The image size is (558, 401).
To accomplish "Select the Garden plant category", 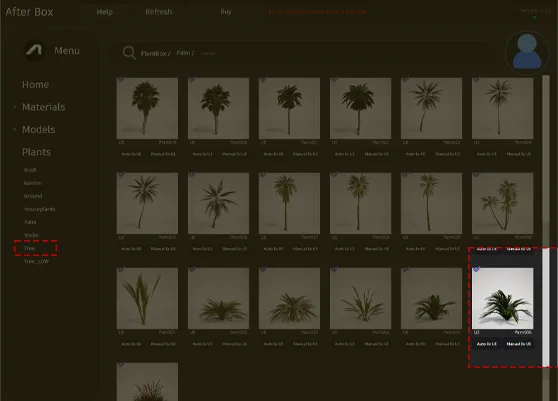I will [x=33, y=183].
